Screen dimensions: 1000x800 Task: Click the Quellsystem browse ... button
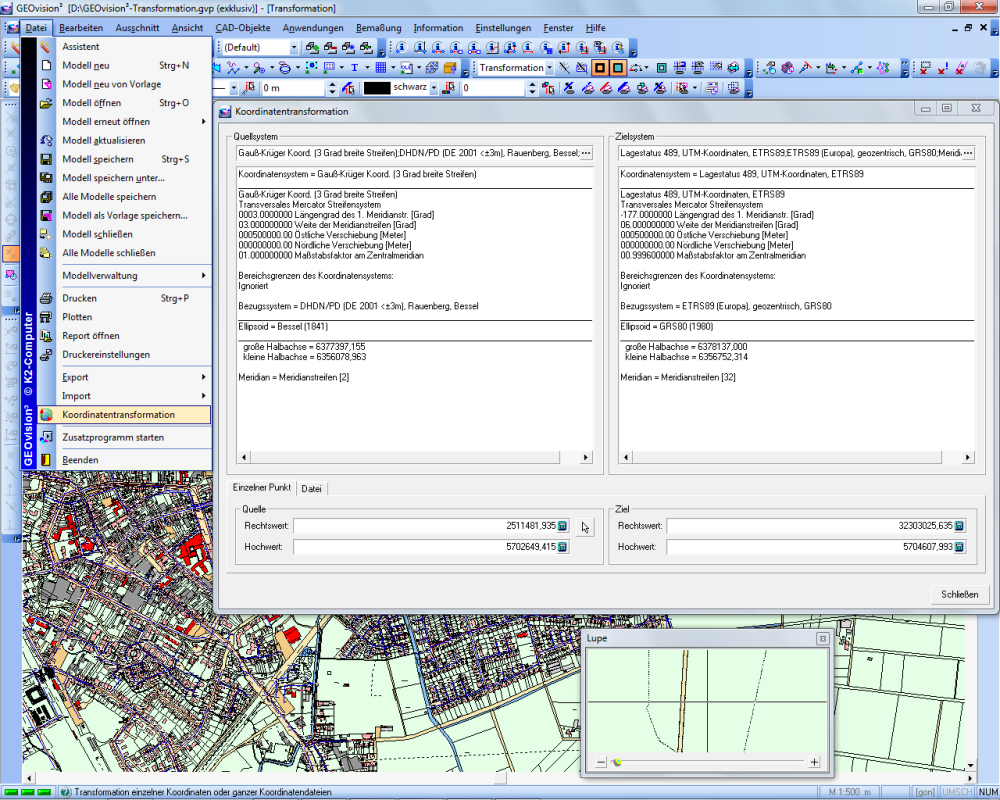pyautogui.click(x=586, y=153)
